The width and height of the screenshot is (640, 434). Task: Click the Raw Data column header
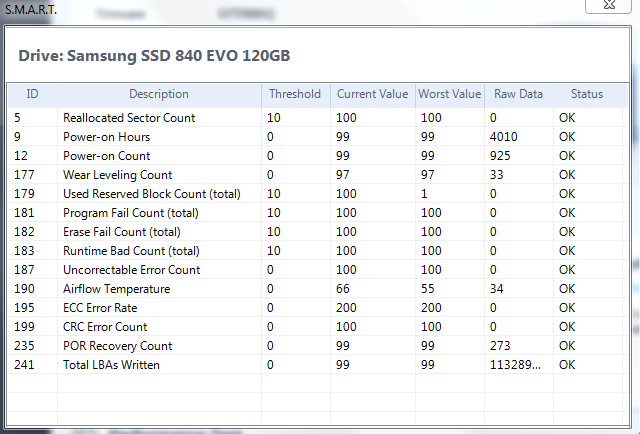click(518, 95)
